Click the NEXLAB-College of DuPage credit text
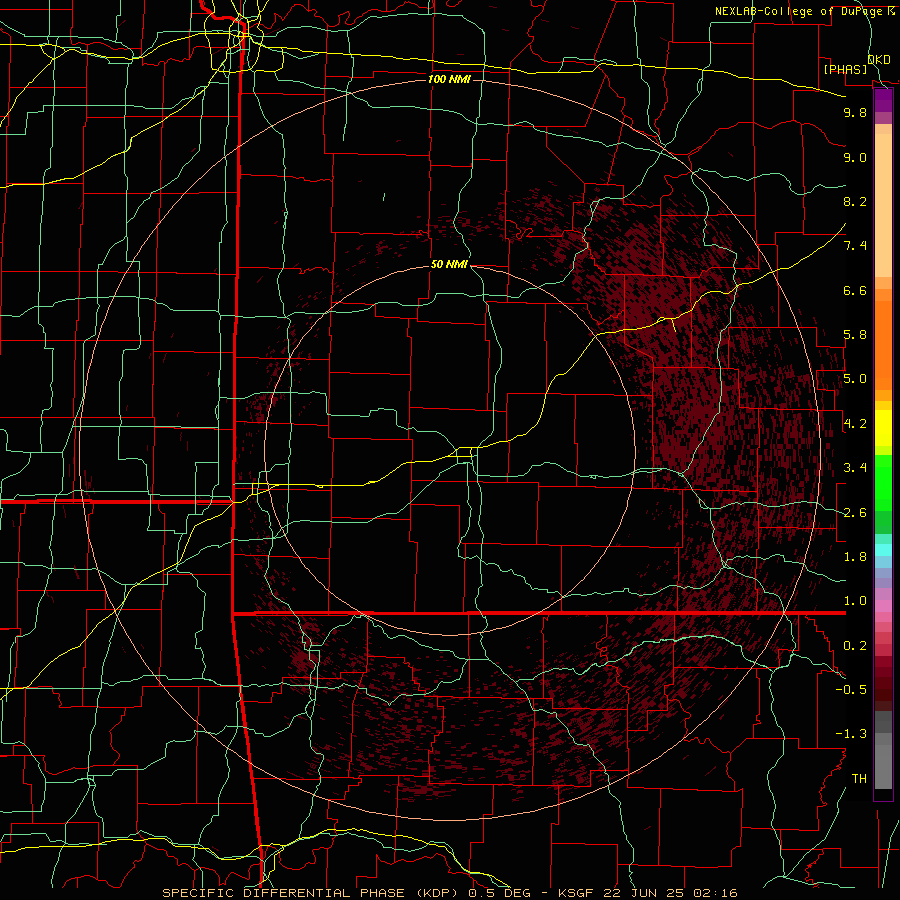This screenshot has height=900, width=900. 800,11
